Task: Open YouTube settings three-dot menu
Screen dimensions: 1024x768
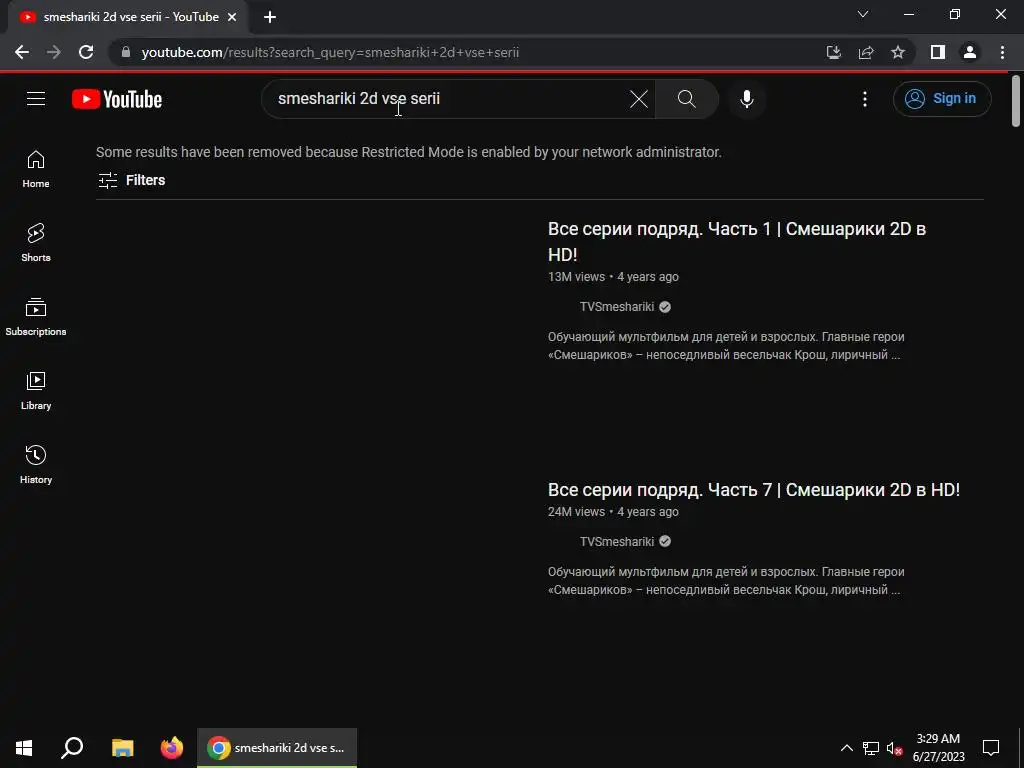Action: [x=865, y=99]
